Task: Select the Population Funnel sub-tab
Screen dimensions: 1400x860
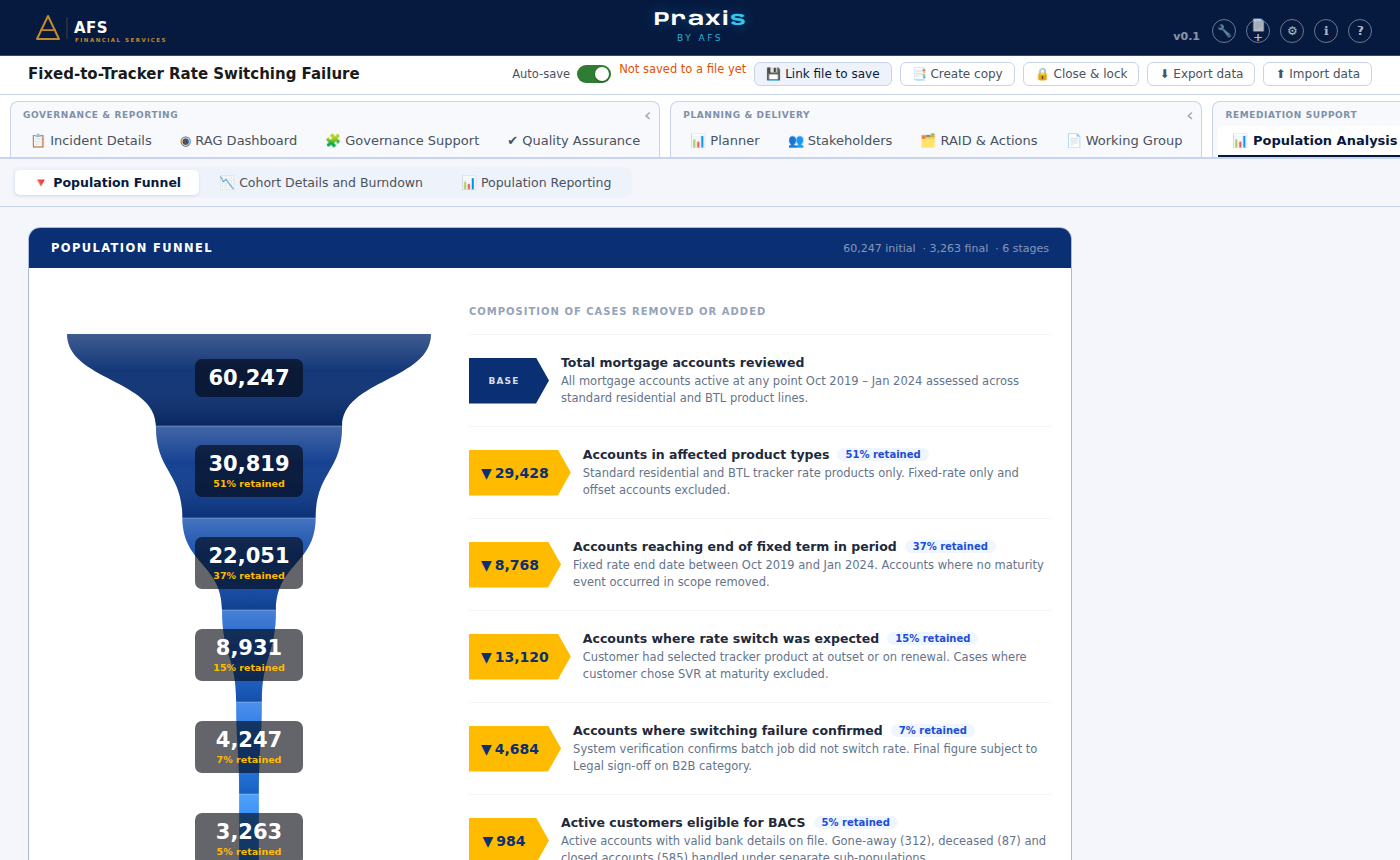Action: pyautogui.click(x=107, y=182)
